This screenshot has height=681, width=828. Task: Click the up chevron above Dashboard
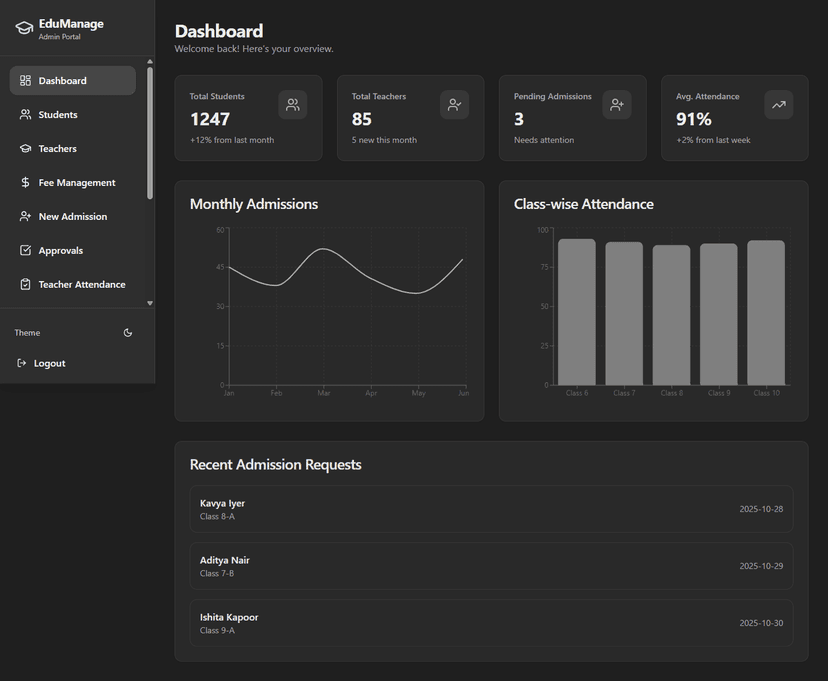point(149,61)
